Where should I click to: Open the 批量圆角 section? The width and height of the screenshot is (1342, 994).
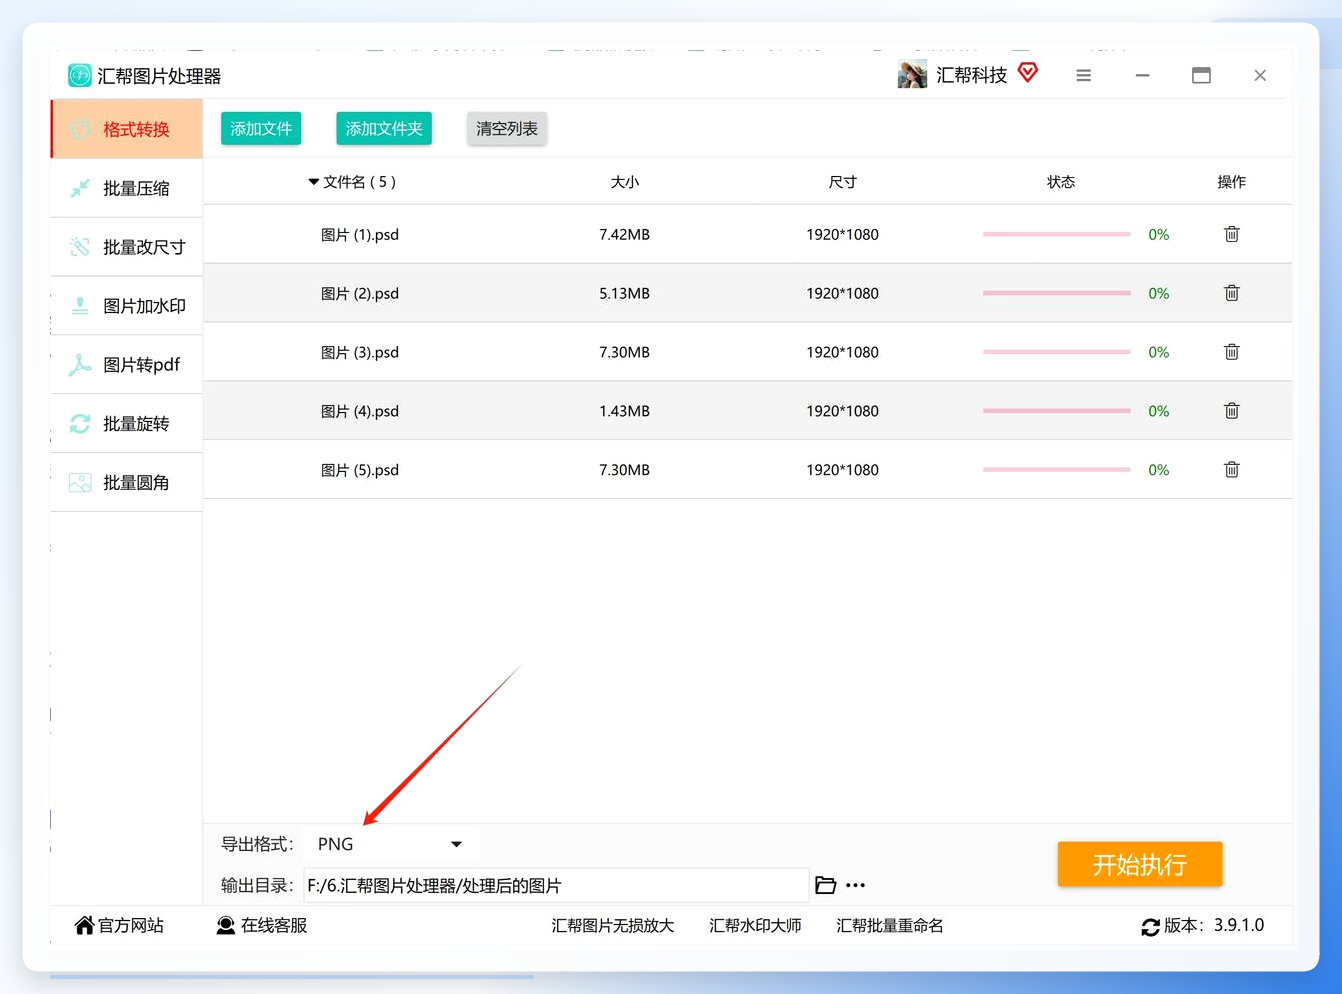(127, 483)
